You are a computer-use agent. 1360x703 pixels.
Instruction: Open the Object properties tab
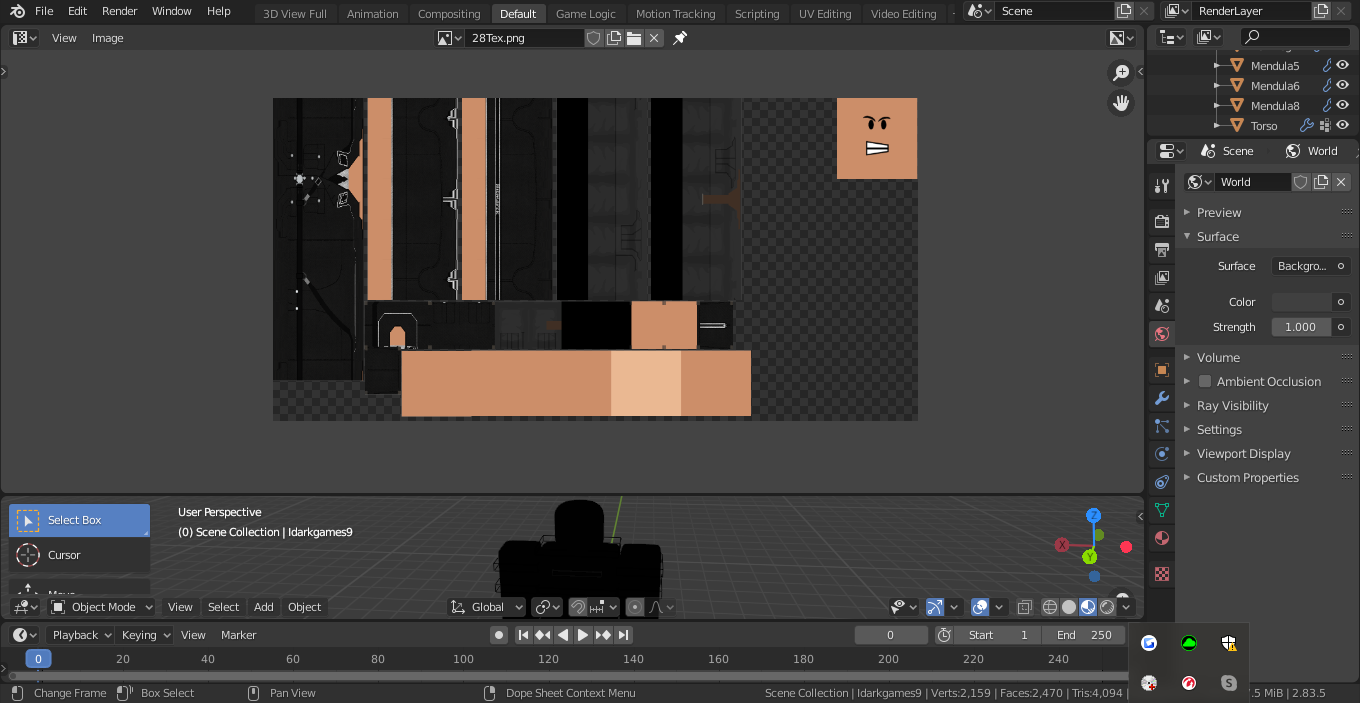pyautogui.click(x=1162, y=370)
